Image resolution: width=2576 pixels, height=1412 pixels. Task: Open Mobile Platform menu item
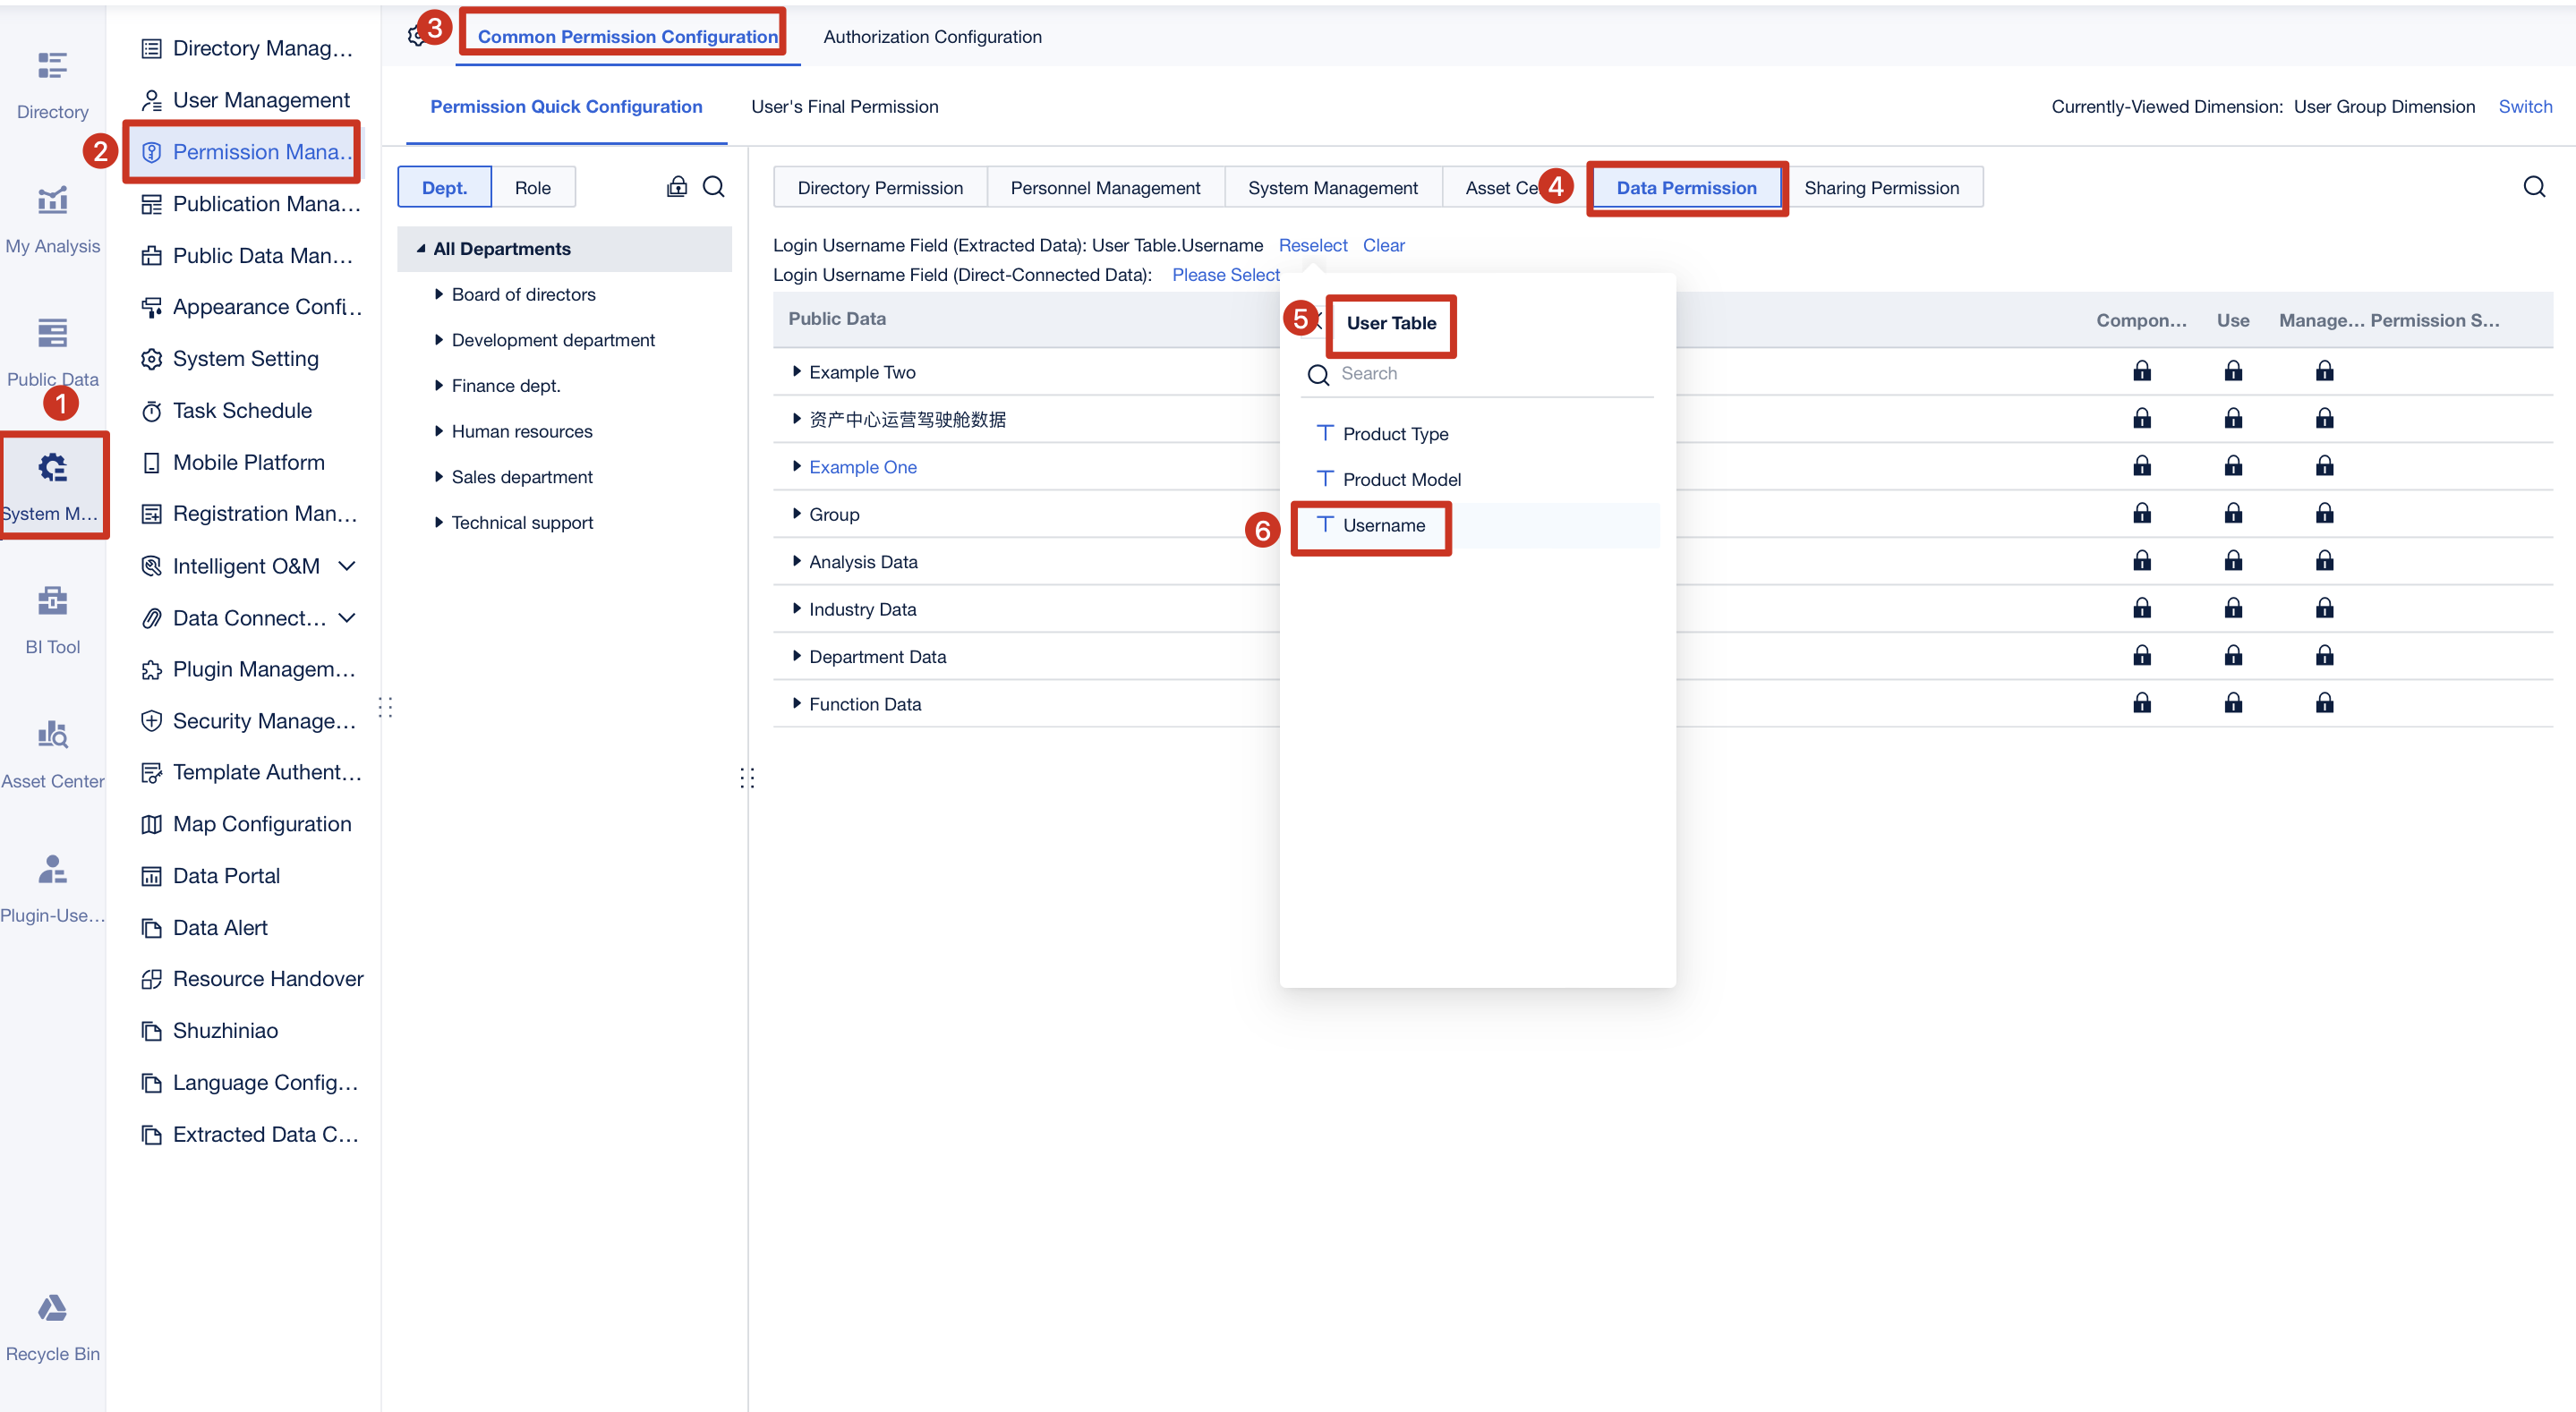pyautogui.click(x=233, y=462)
